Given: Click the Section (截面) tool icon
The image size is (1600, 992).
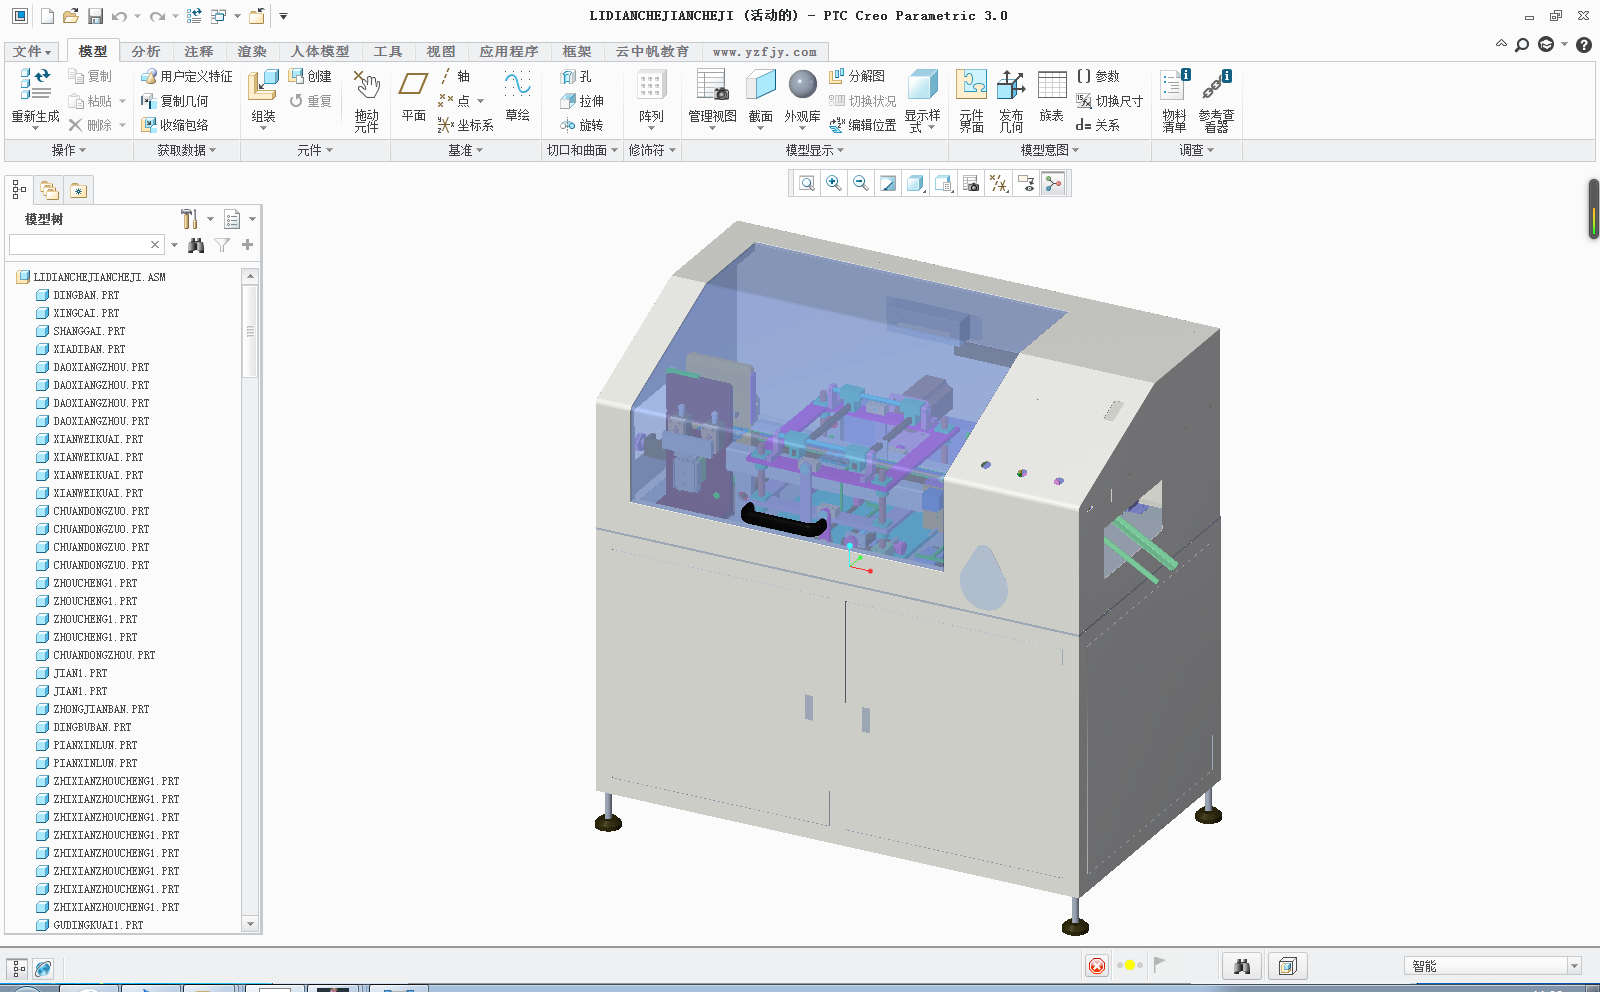Looking at the screenshot, I should 761,85.
